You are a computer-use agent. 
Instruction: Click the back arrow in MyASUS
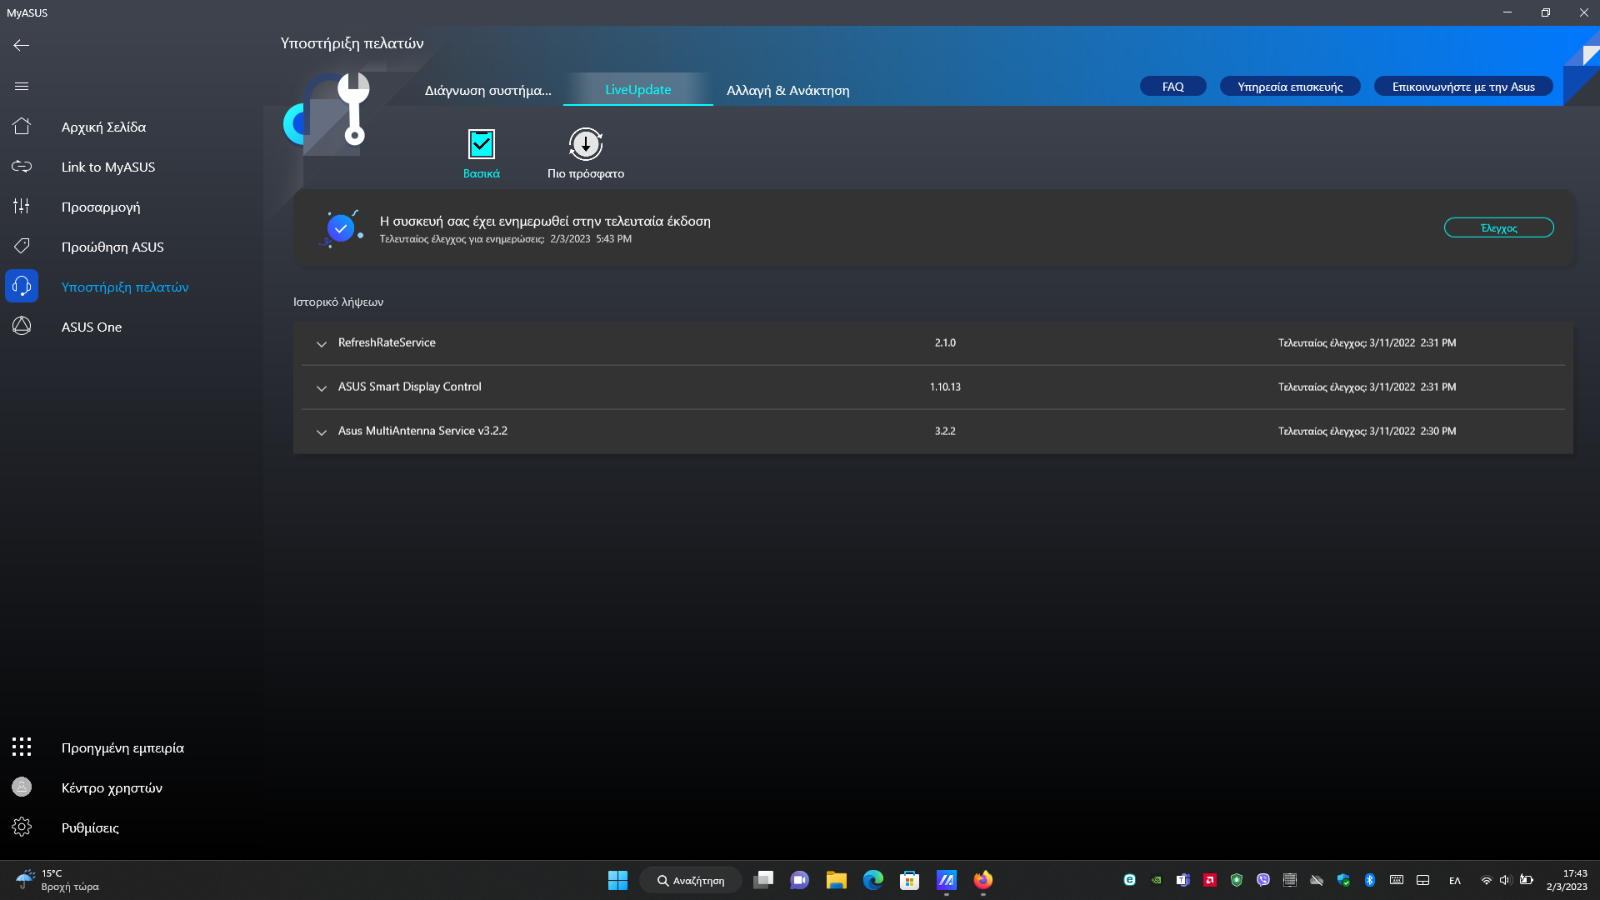click(x=21, y=45)
